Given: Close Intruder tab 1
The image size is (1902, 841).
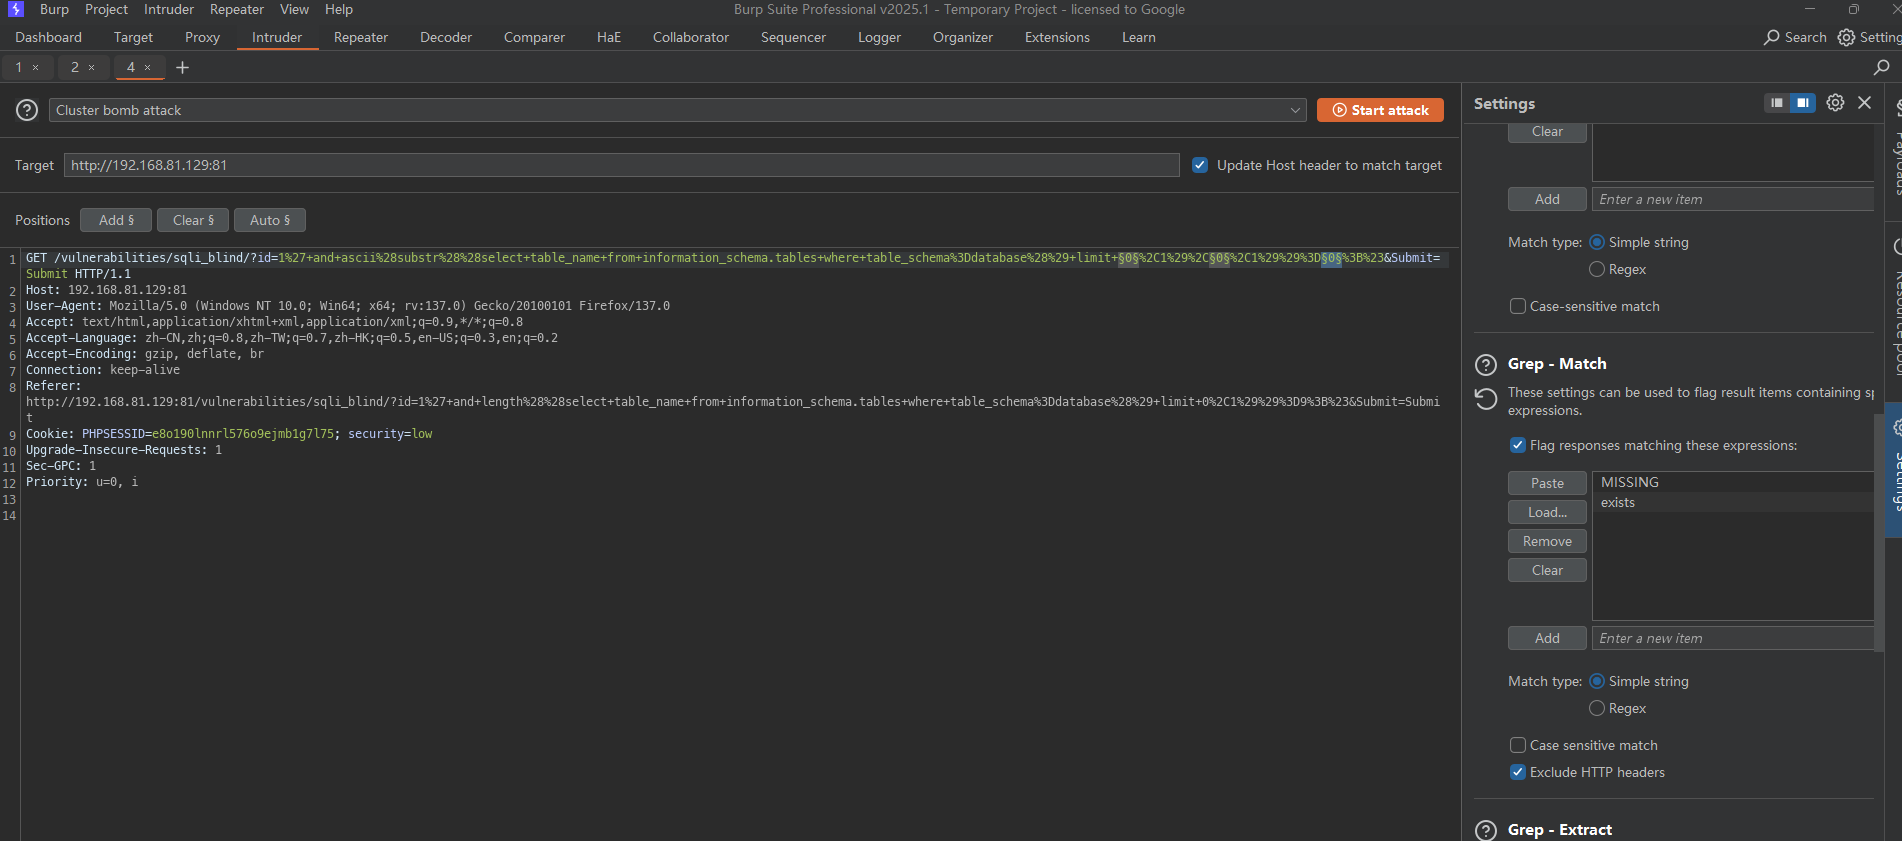Looking at the screenshot, I should [36, 68].
